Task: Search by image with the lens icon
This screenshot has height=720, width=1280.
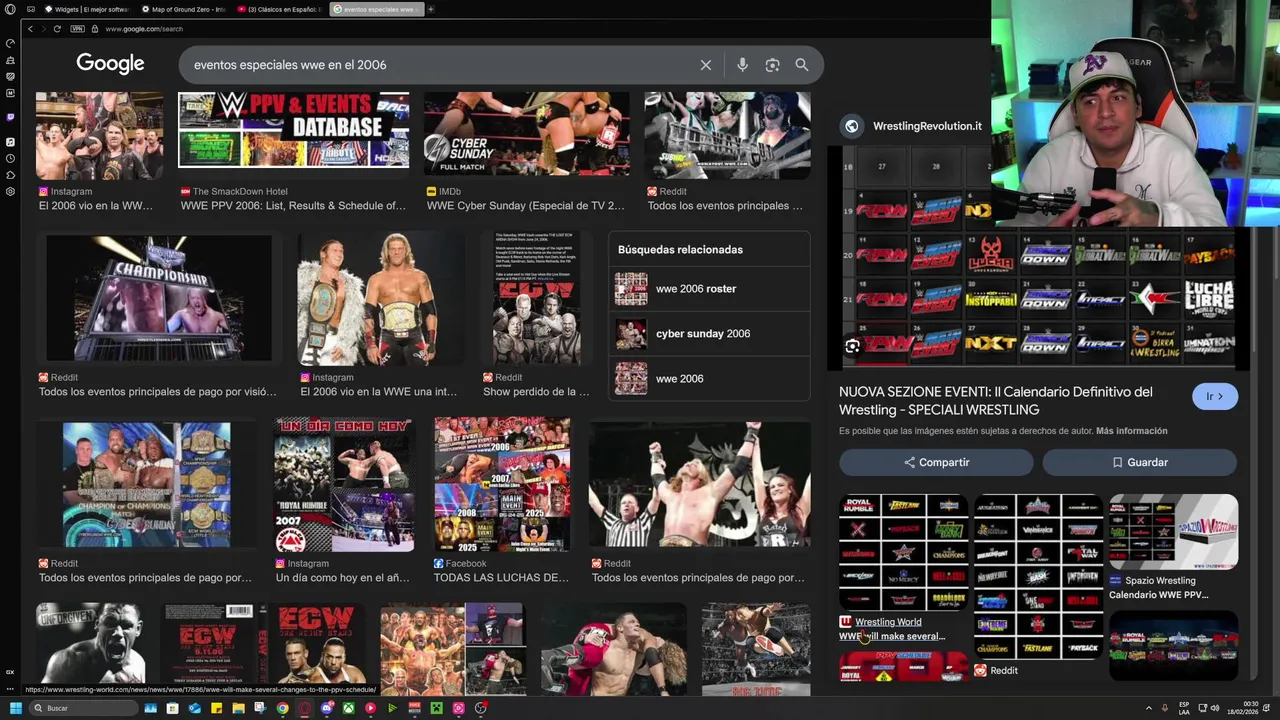Action: pyautogui.click(x=772, y=65)
